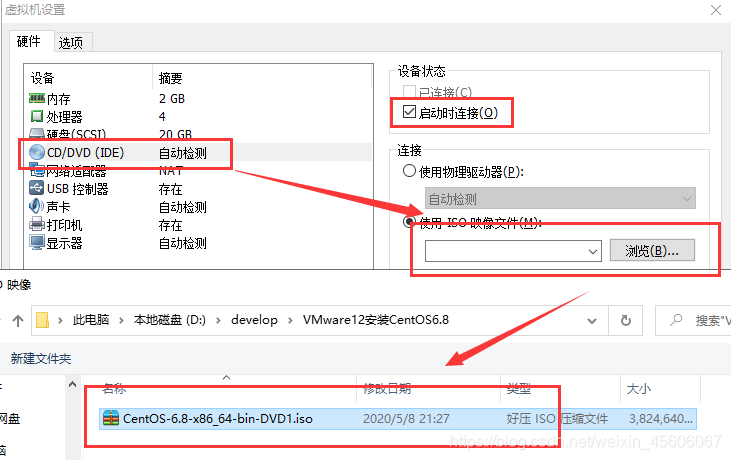Select the 声卡 device row
The width and height of the screenshot is (731, 460).
coord(198,206)
